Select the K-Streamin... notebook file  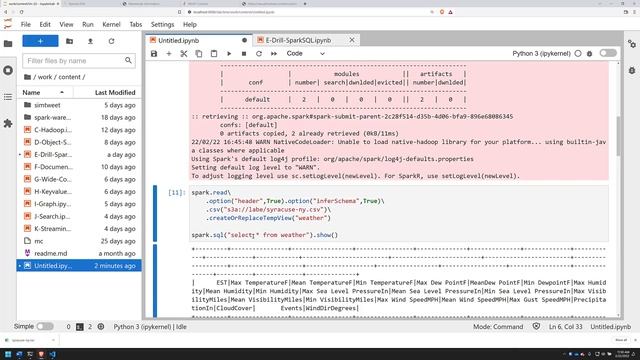click(79, 229)
